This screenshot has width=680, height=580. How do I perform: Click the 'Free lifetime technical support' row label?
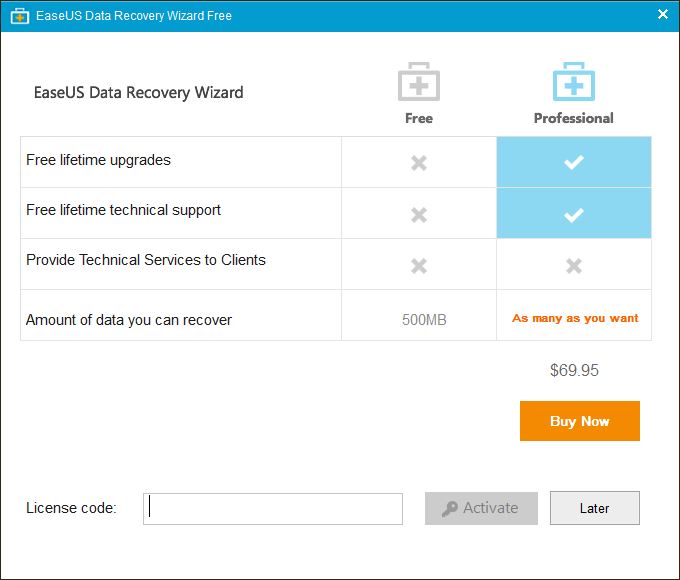(124, 210)
